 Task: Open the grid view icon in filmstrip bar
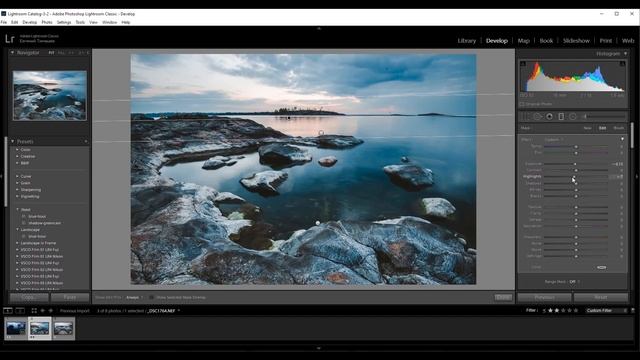click(34, 311)
